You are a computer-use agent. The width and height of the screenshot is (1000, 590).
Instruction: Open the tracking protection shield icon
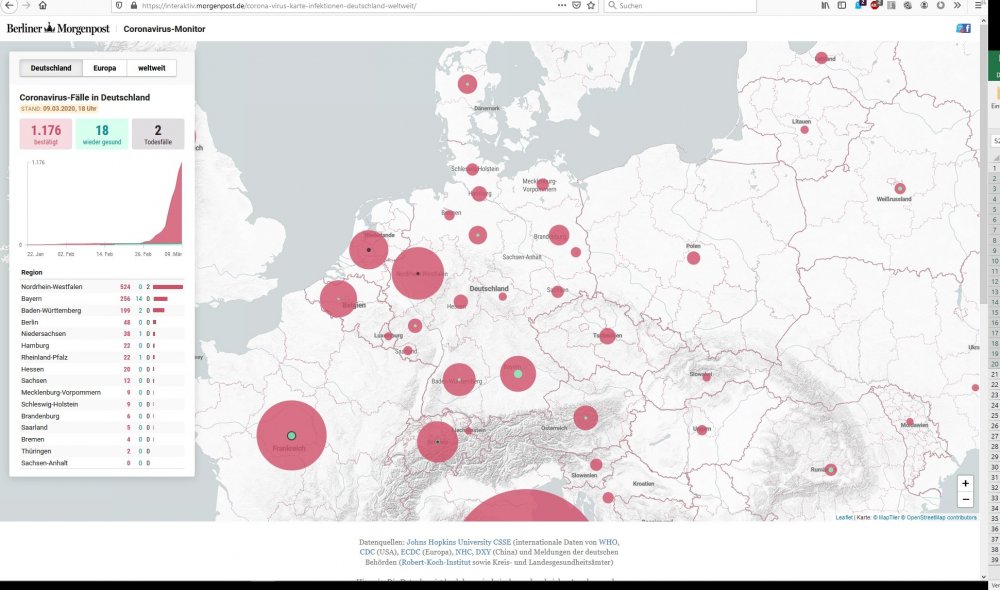coord(119,5)
